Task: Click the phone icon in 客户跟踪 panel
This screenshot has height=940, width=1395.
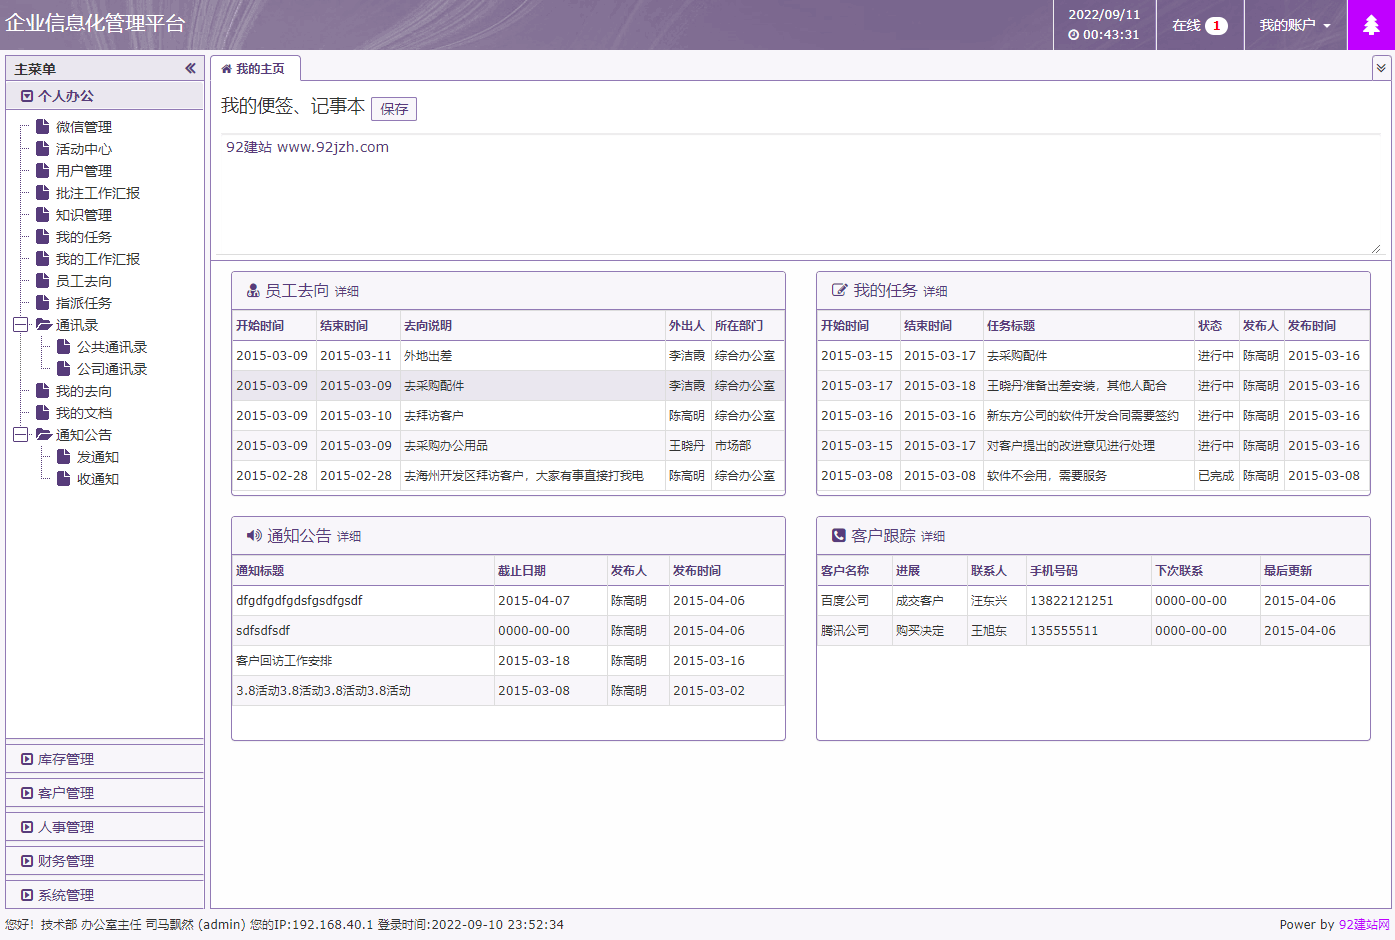Action: pyautogui.click(x=839, y=535)
